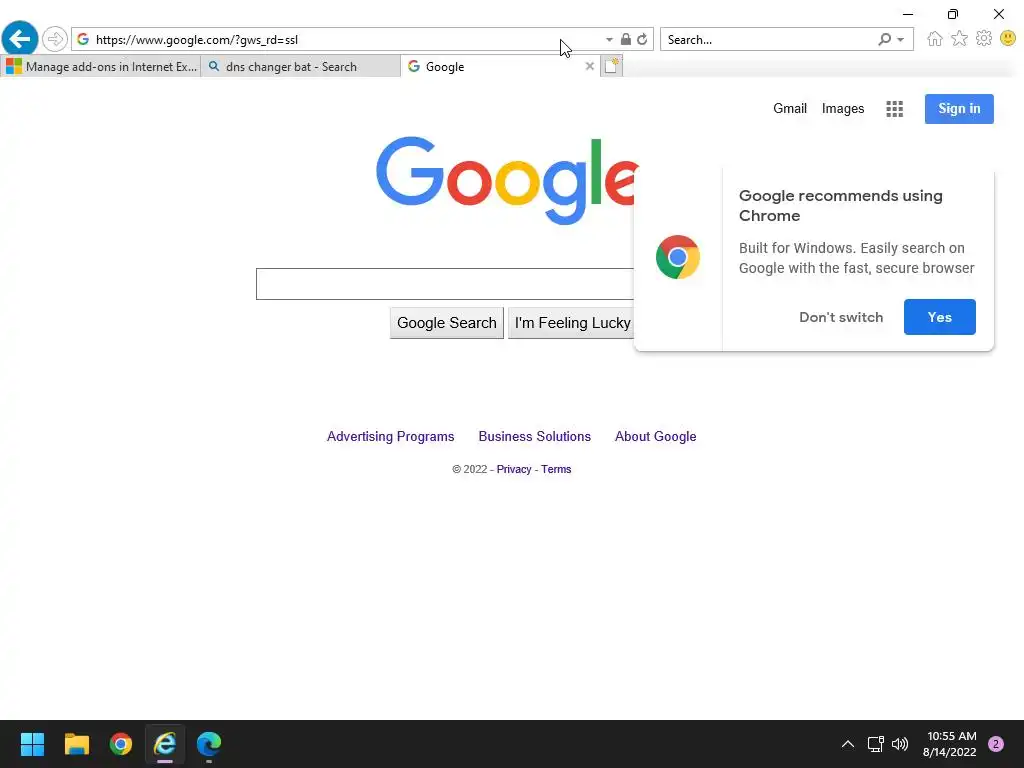The image size is (1024, 768).
Task: Click the Forward navigation arrow
Action: 55,39
